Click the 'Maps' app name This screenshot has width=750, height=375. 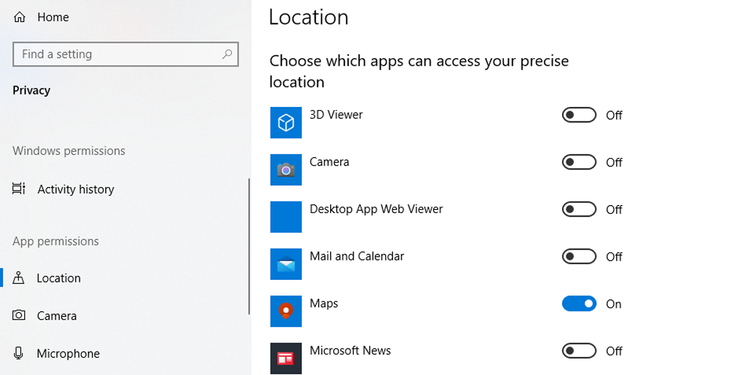(324, 304)
